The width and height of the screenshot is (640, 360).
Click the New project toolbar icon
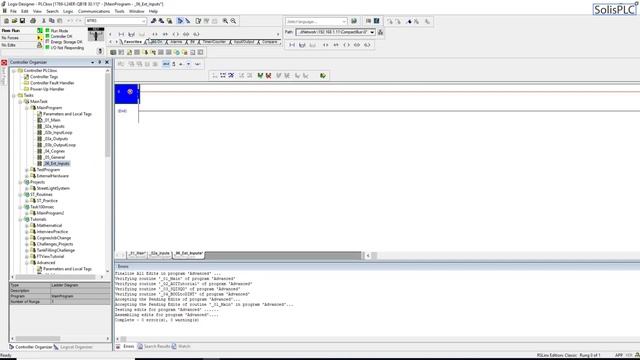7,21
